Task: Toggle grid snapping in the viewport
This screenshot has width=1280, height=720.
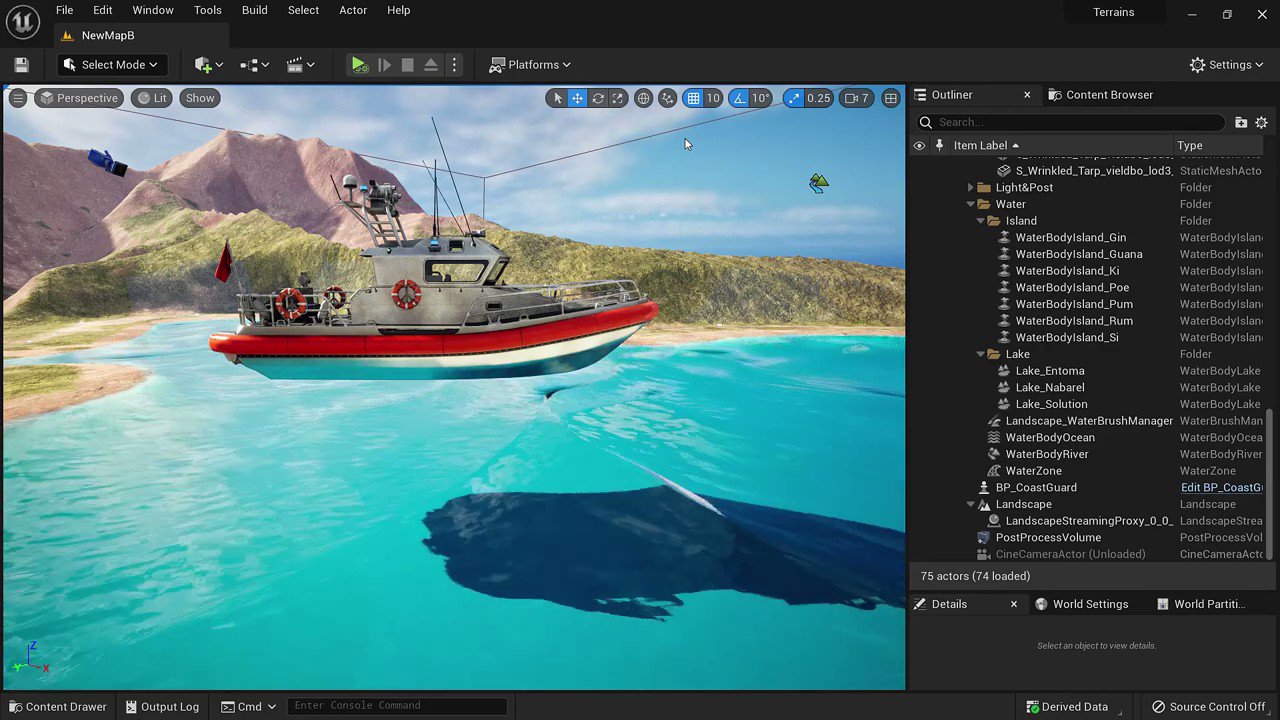Action: click(693, 97)
